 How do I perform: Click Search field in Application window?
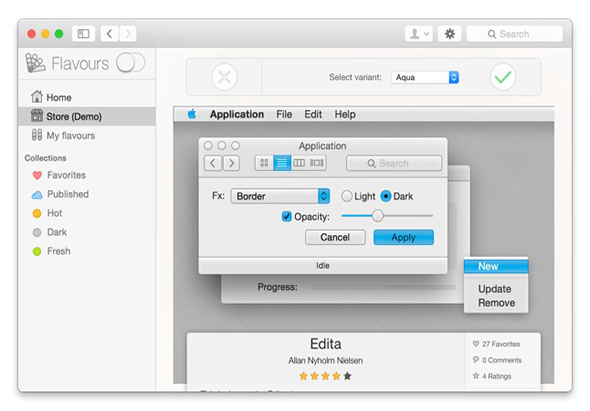click(394, 163)
